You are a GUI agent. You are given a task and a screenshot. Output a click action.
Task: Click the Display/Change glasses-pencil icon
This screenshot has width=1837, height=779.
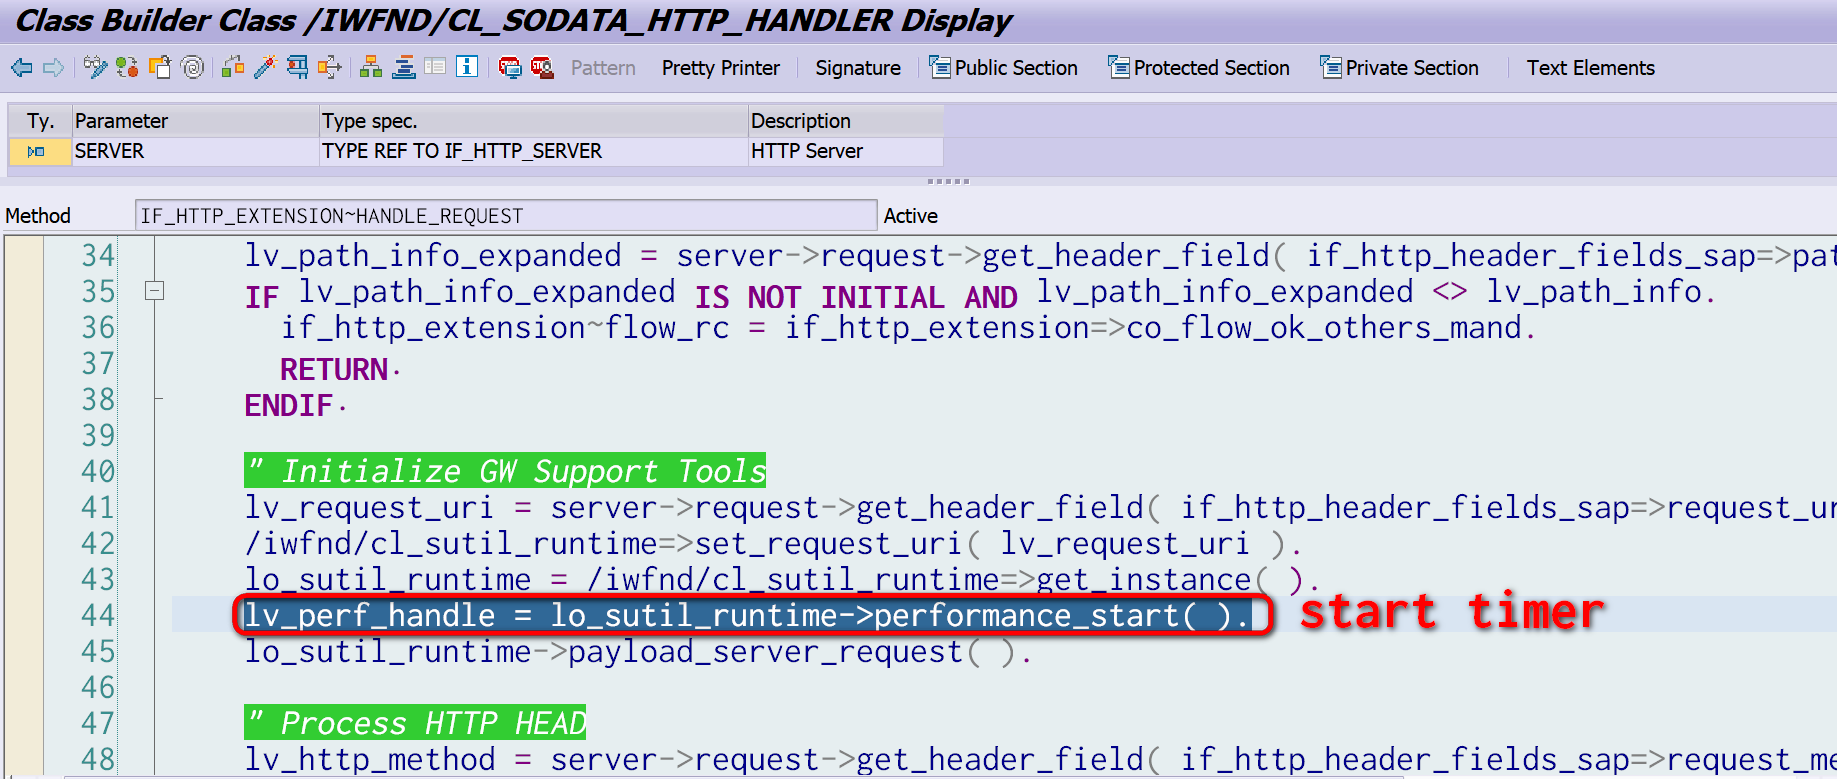pos(95,68)
